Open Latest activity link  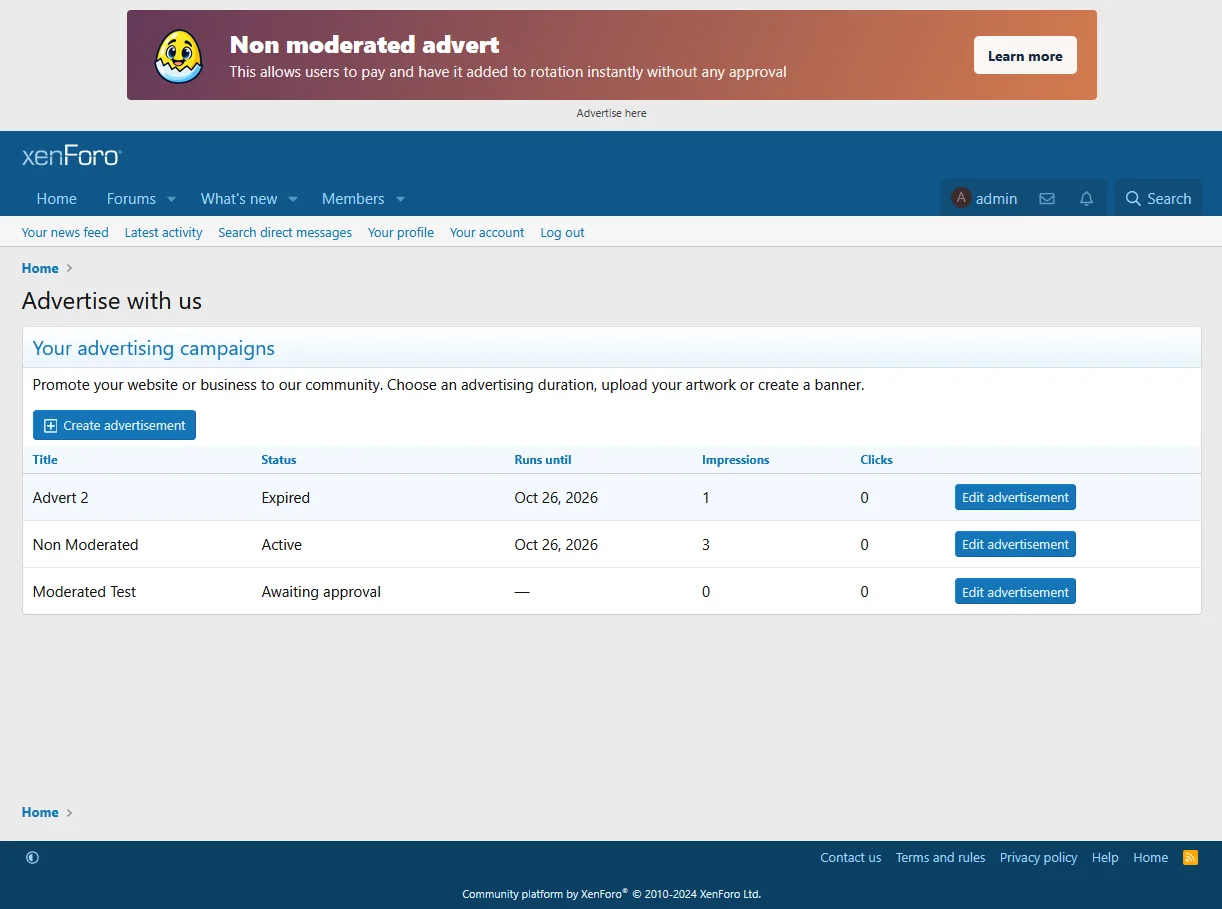point(163,232)
